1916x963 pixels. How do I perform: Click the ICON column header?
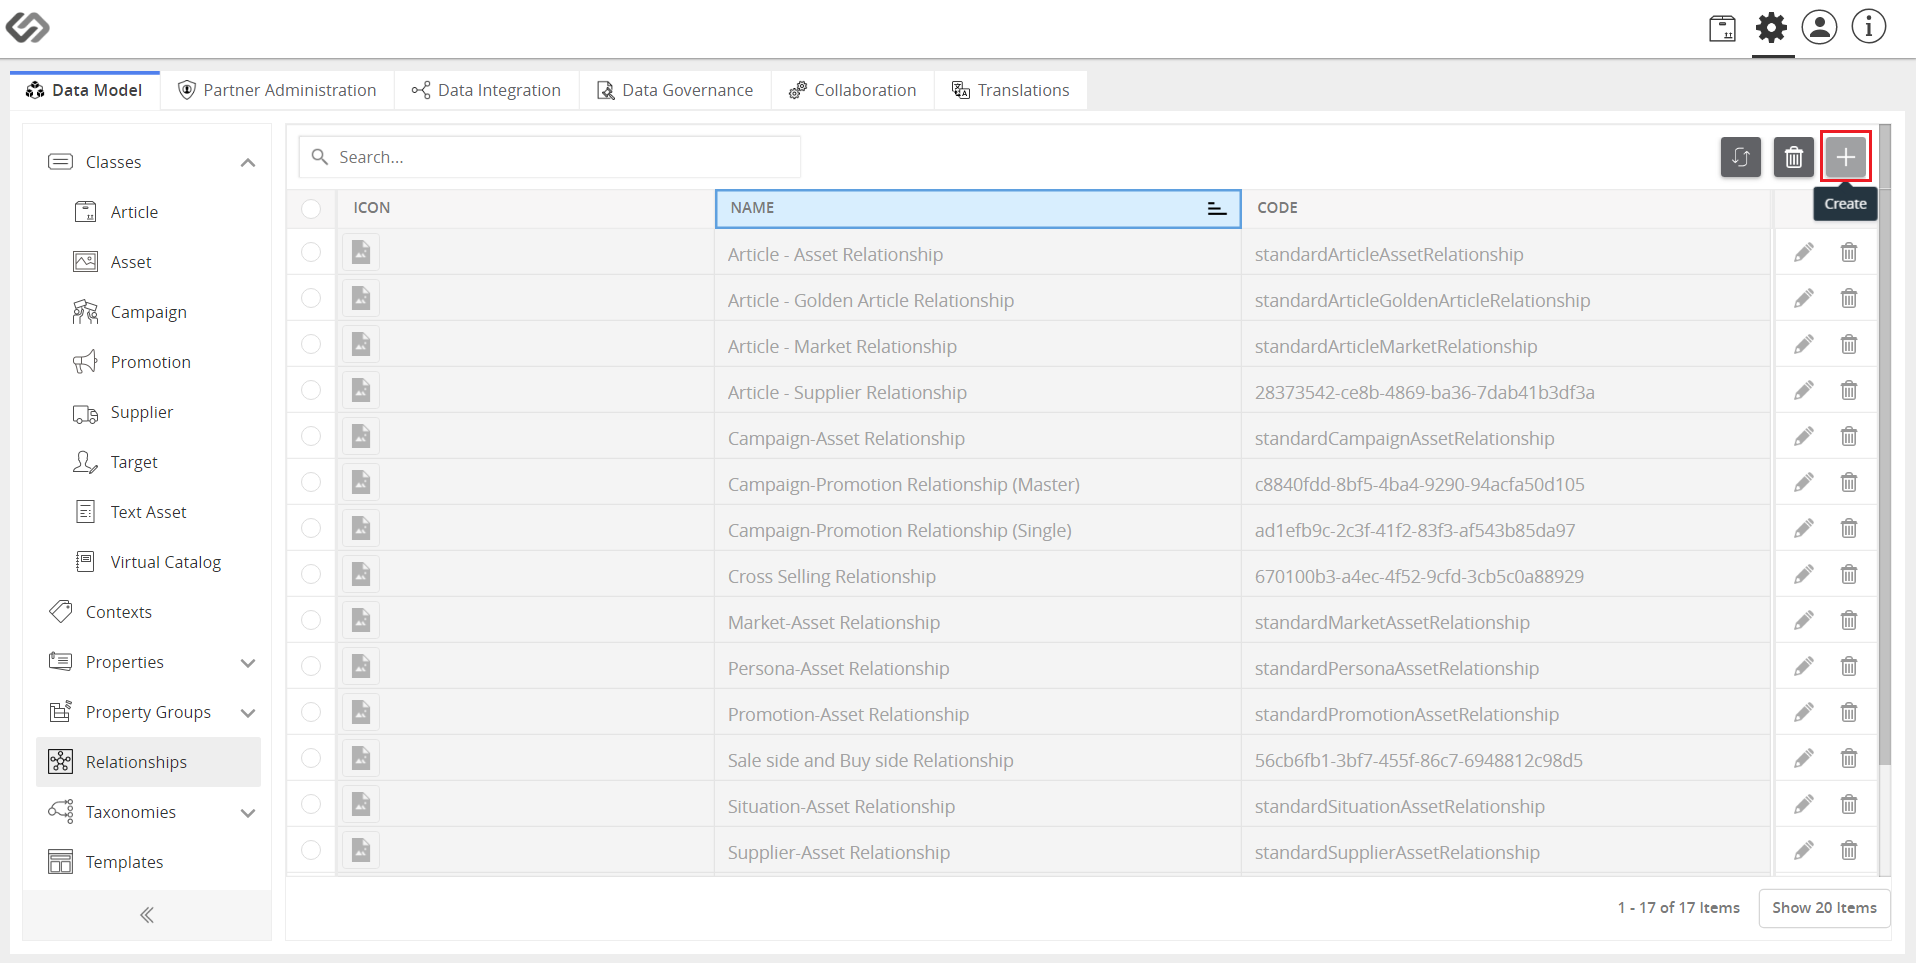tap(525, 208)
